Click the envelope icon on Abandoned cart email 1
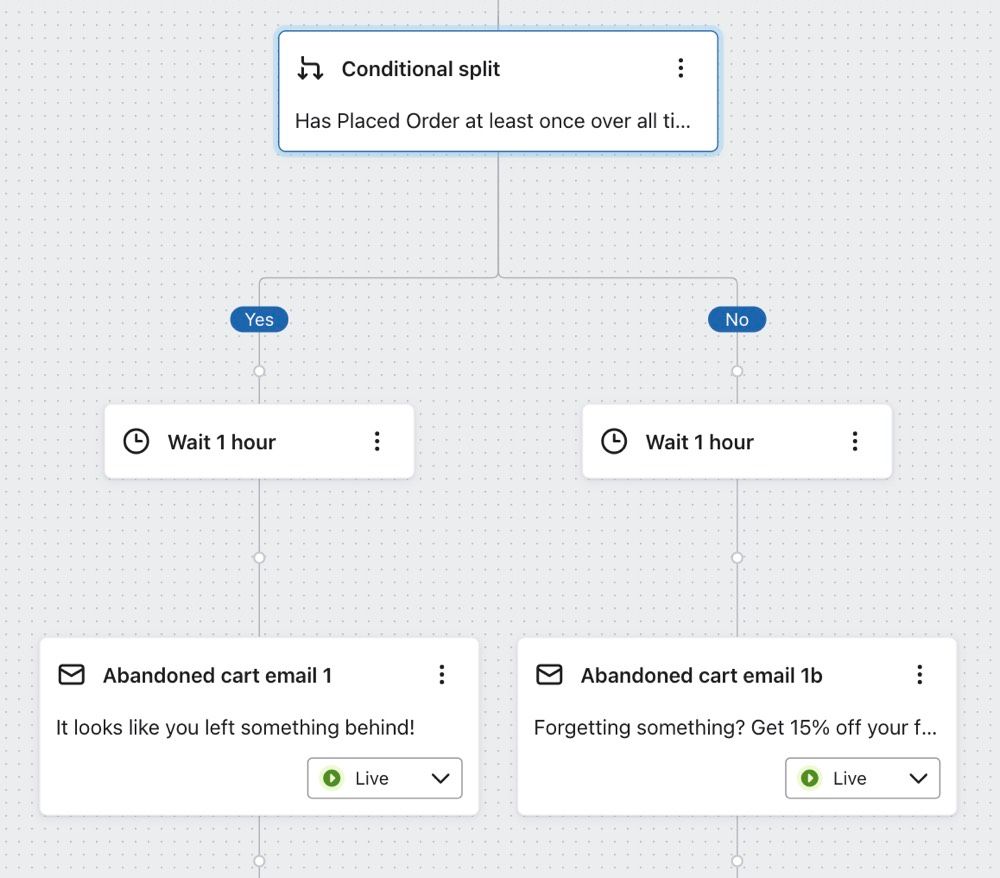The width and height of the screenshot is (1000, 878). tap(71, 675)
